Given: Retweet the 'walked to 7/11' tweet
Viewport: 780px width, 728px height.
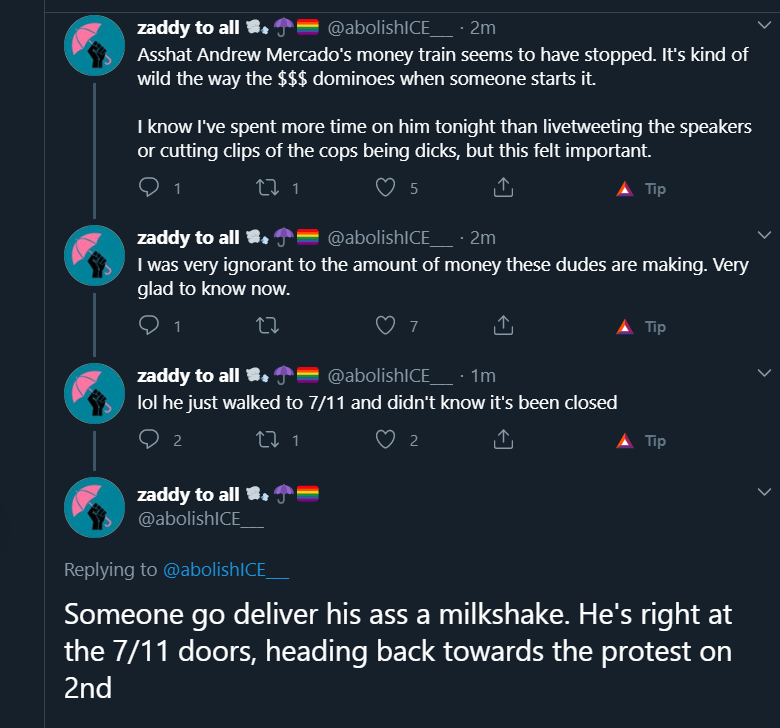Looking at the screenshot, I should pos(267,439).
